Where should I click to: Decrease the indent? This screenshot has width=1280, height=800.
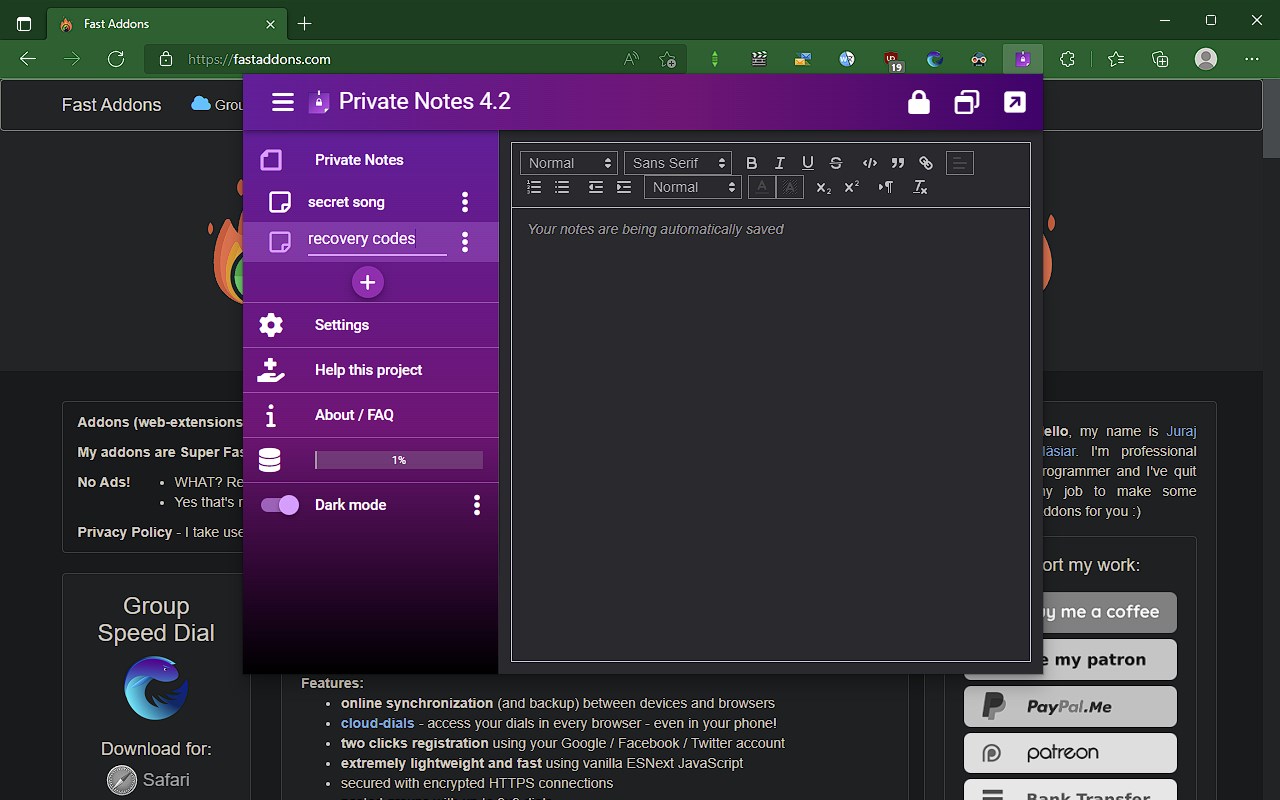(x=596, y=187)
